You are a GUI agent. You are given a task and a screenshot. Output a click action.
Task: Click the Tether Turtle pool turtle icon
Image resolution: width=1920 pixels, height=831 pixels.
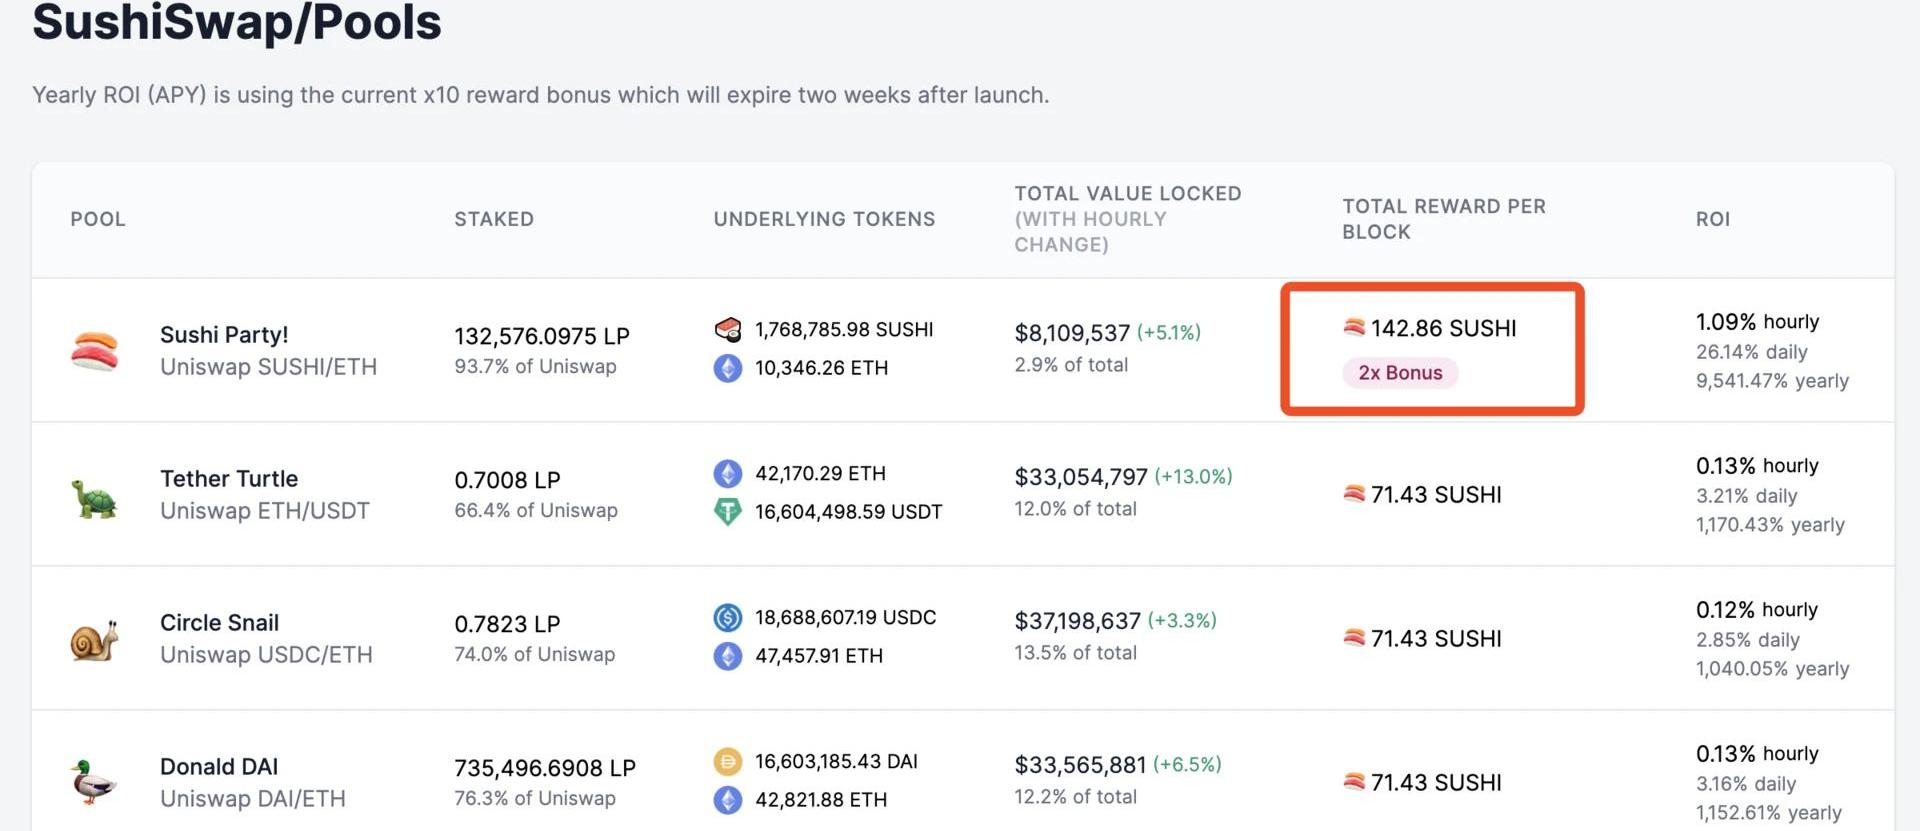(95, 497)
